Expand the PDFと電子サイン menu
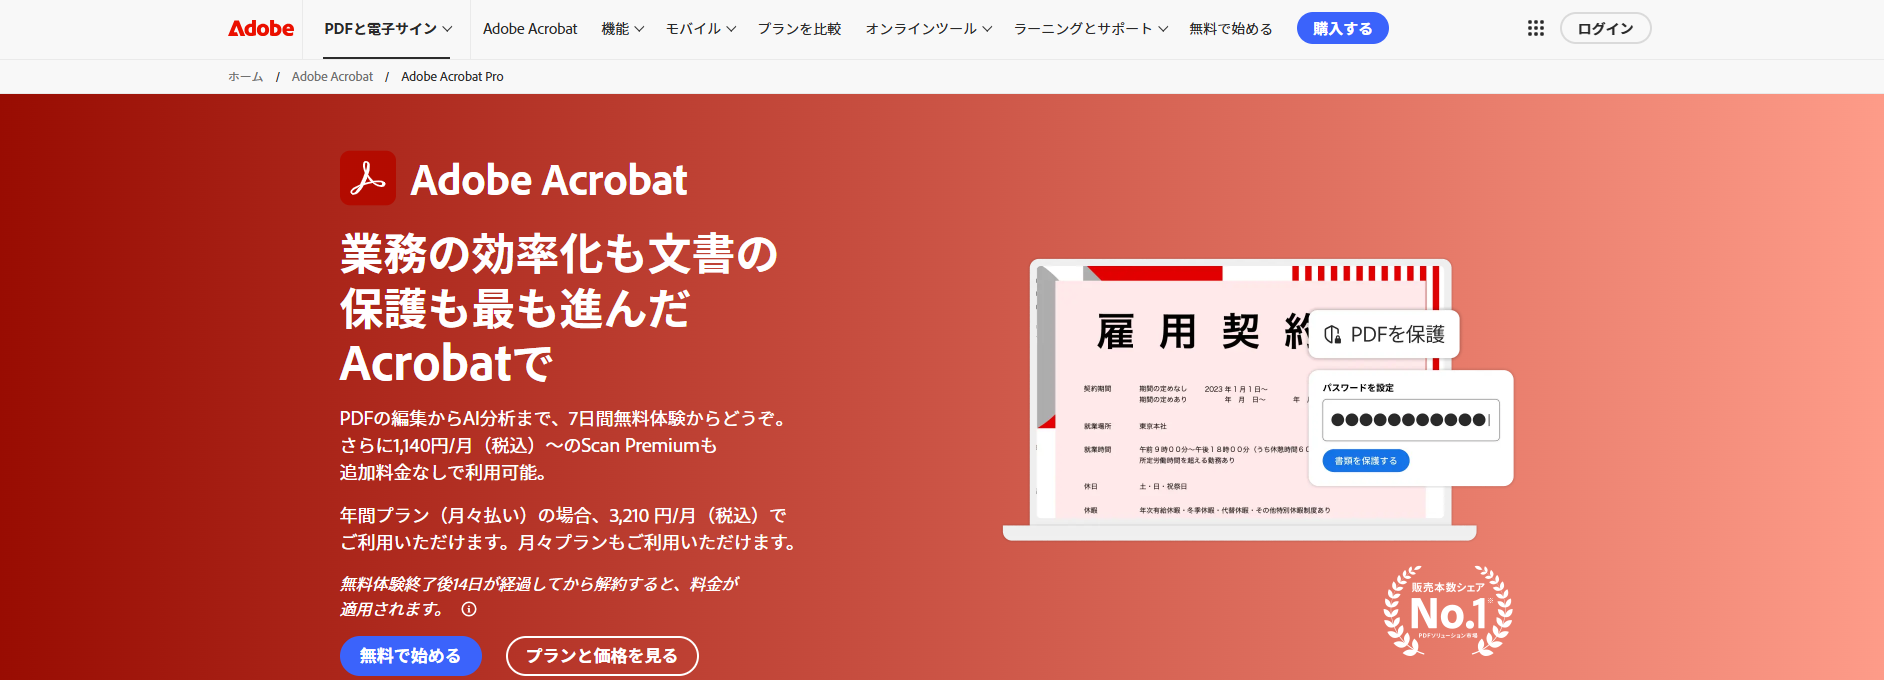Image resolution: width=1884 pixels, height=680 pixels. [x=388, y=28]
